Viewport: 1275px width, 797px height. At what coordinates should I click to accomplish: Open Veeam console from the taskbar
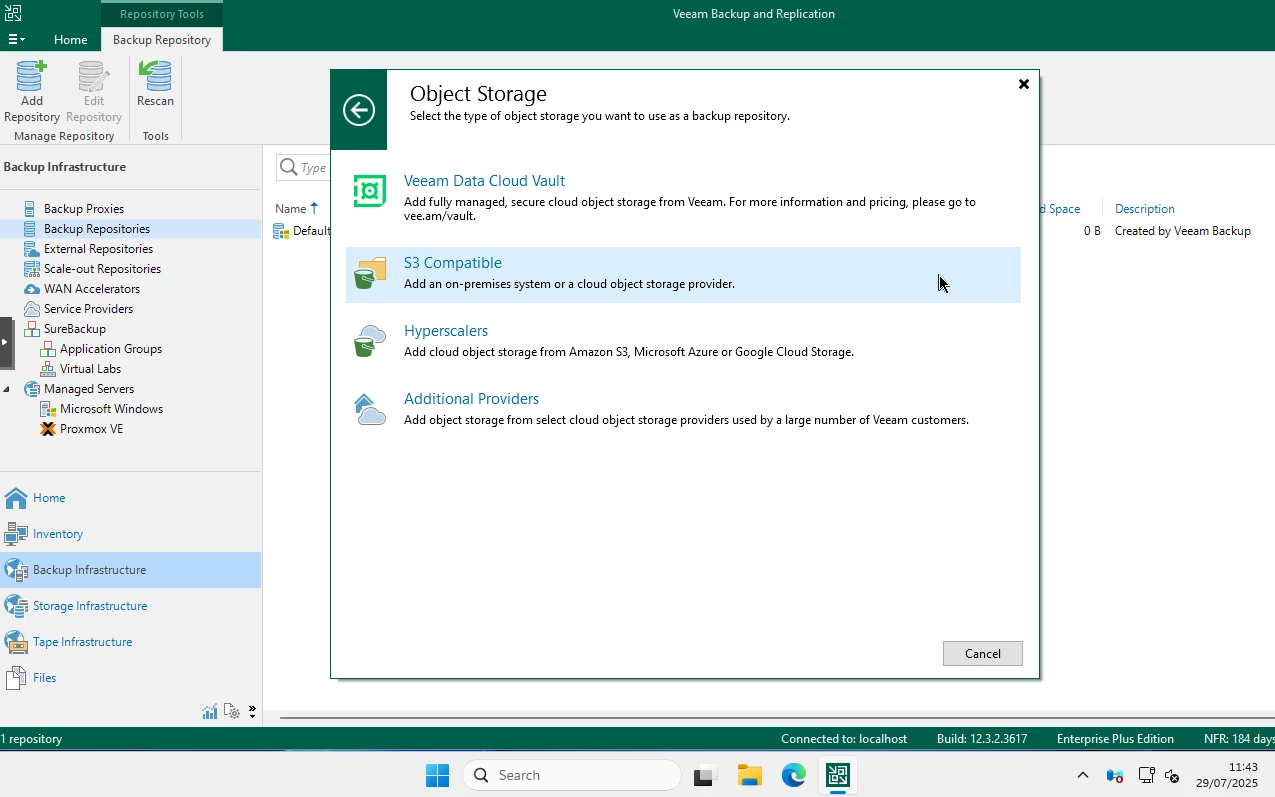pyautogui.click(x=838, y=775)
